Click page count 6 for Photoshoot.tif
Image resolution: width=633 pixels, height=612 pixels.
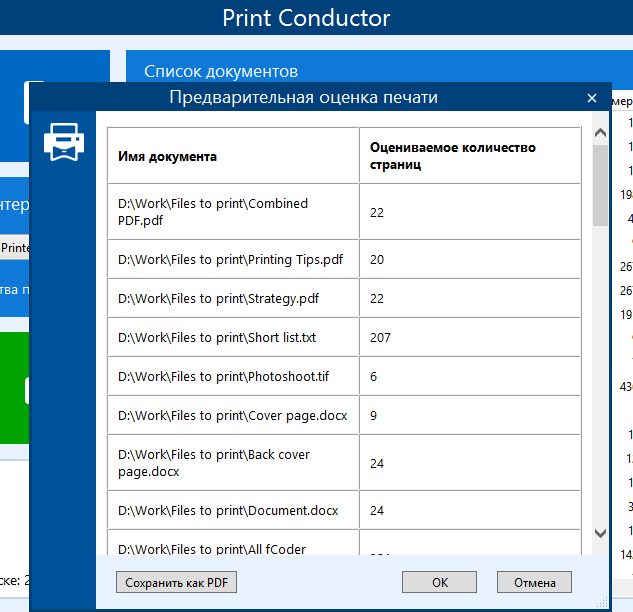click(373, 377)
